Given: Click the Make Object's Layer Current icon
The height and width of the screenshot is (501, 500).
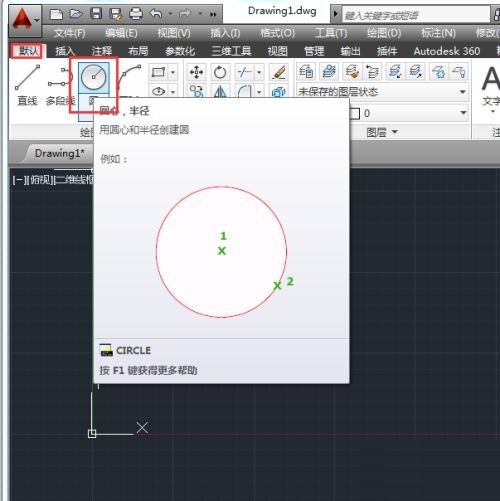Looking at the screenshot, I should (329, 71).
